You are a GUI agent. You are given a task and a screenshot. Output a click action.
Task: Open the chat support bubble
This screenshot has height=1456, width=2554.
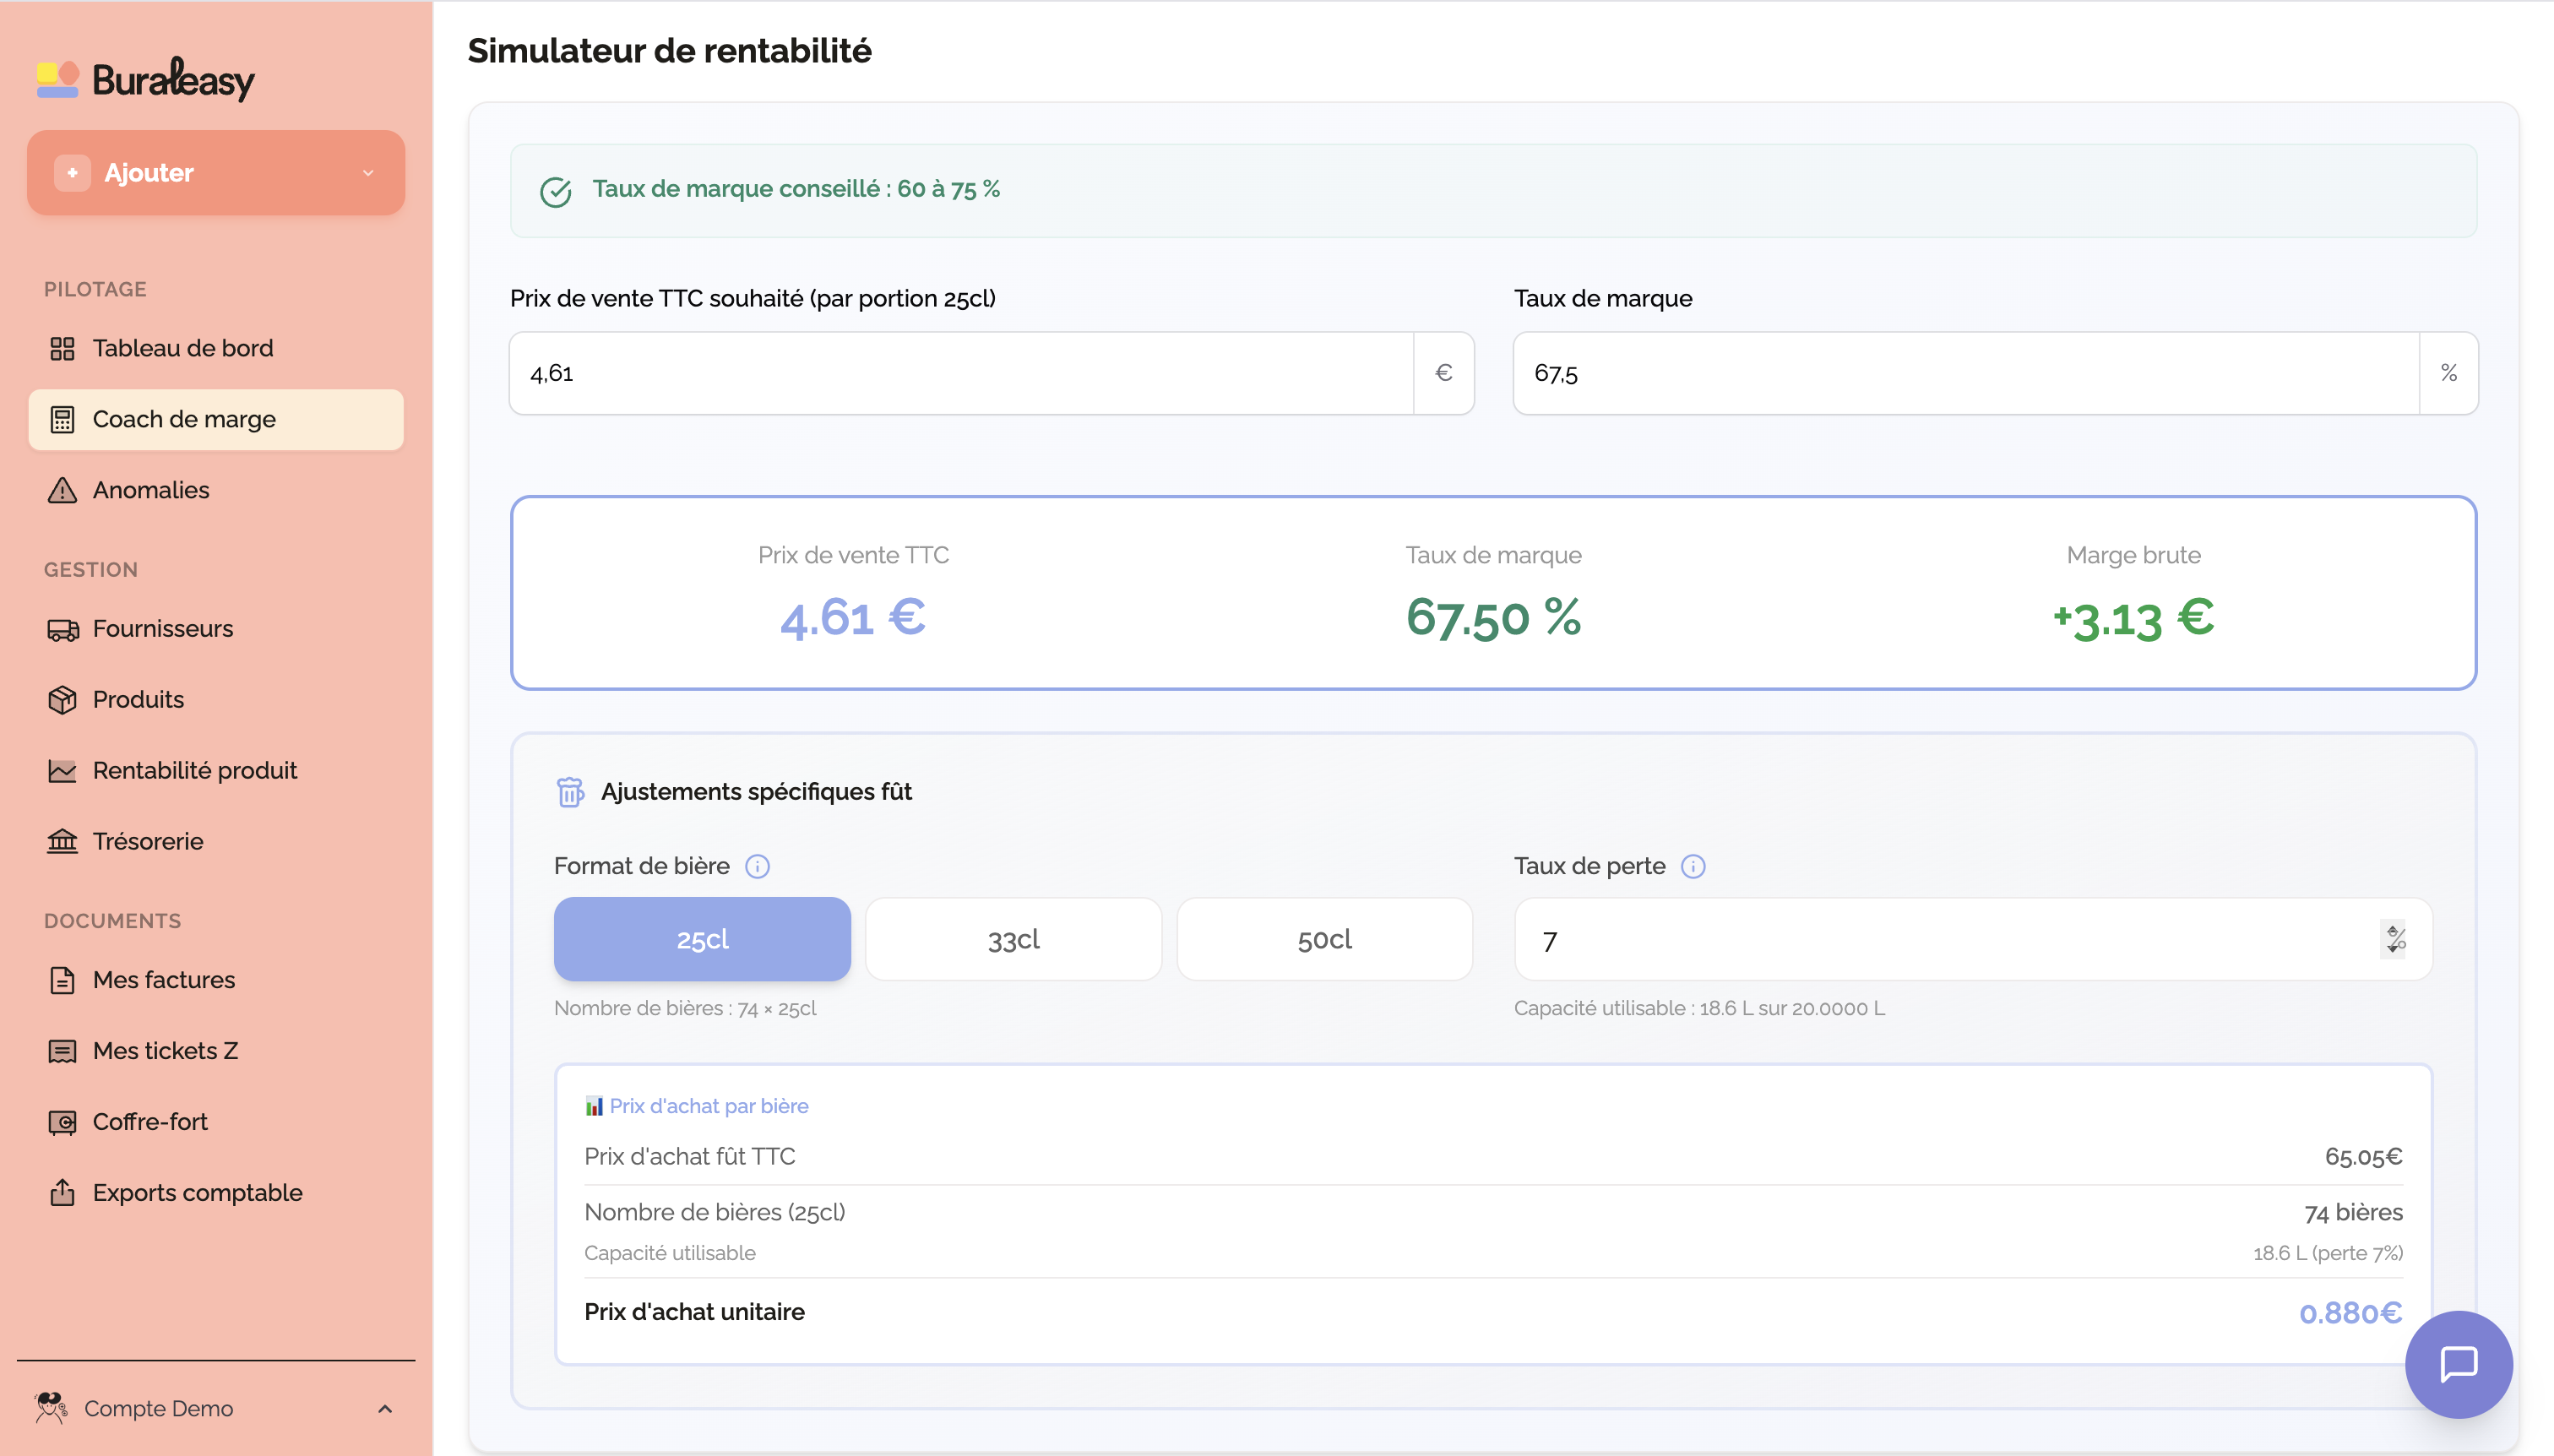(2458, 1364)
